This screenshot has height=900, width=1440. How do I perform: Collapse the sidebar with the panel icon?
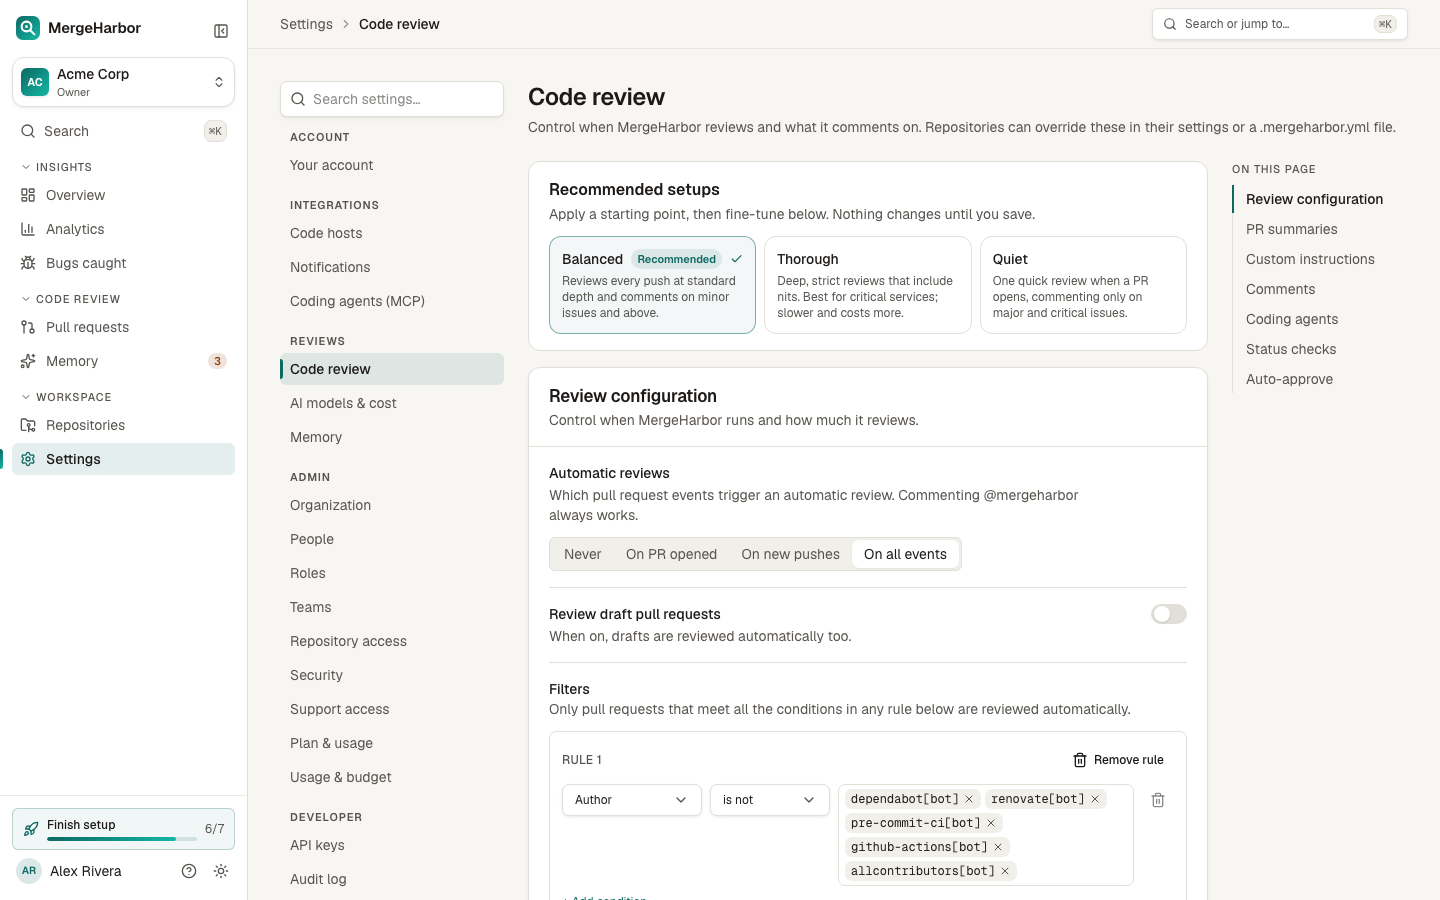[221, 31]
